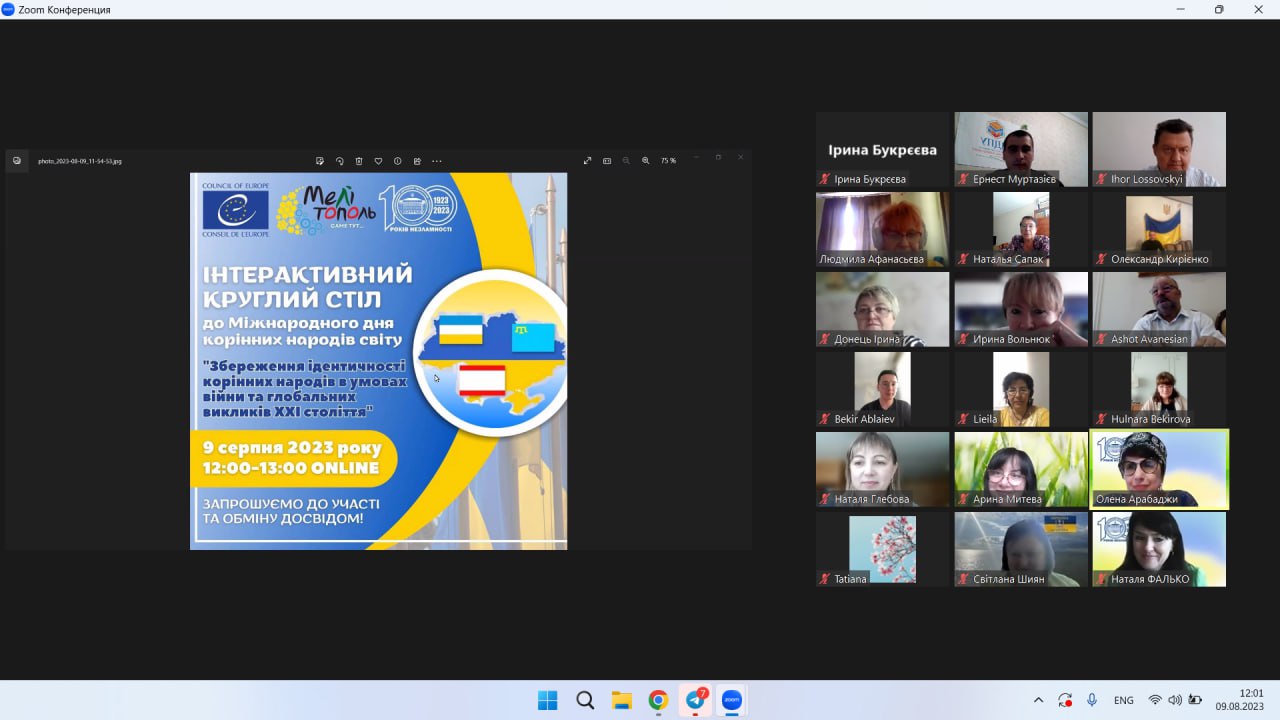This screenshot has width=1280, height=720.
Task: Add photo to favorites with heart icon
Action: pyautogui.click(x=378, y=161)
